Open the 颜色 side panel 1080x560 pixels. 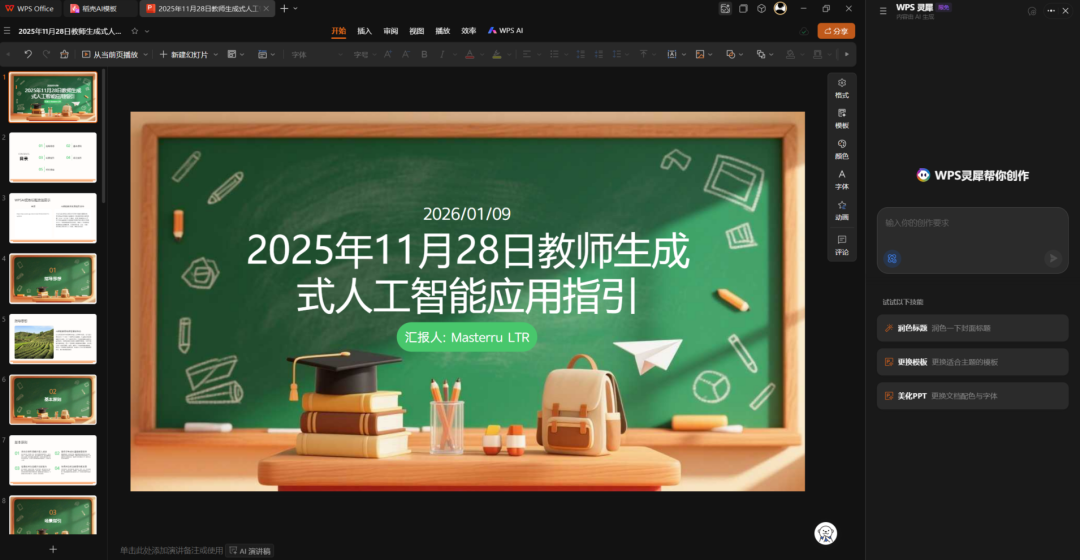(842, 149)
